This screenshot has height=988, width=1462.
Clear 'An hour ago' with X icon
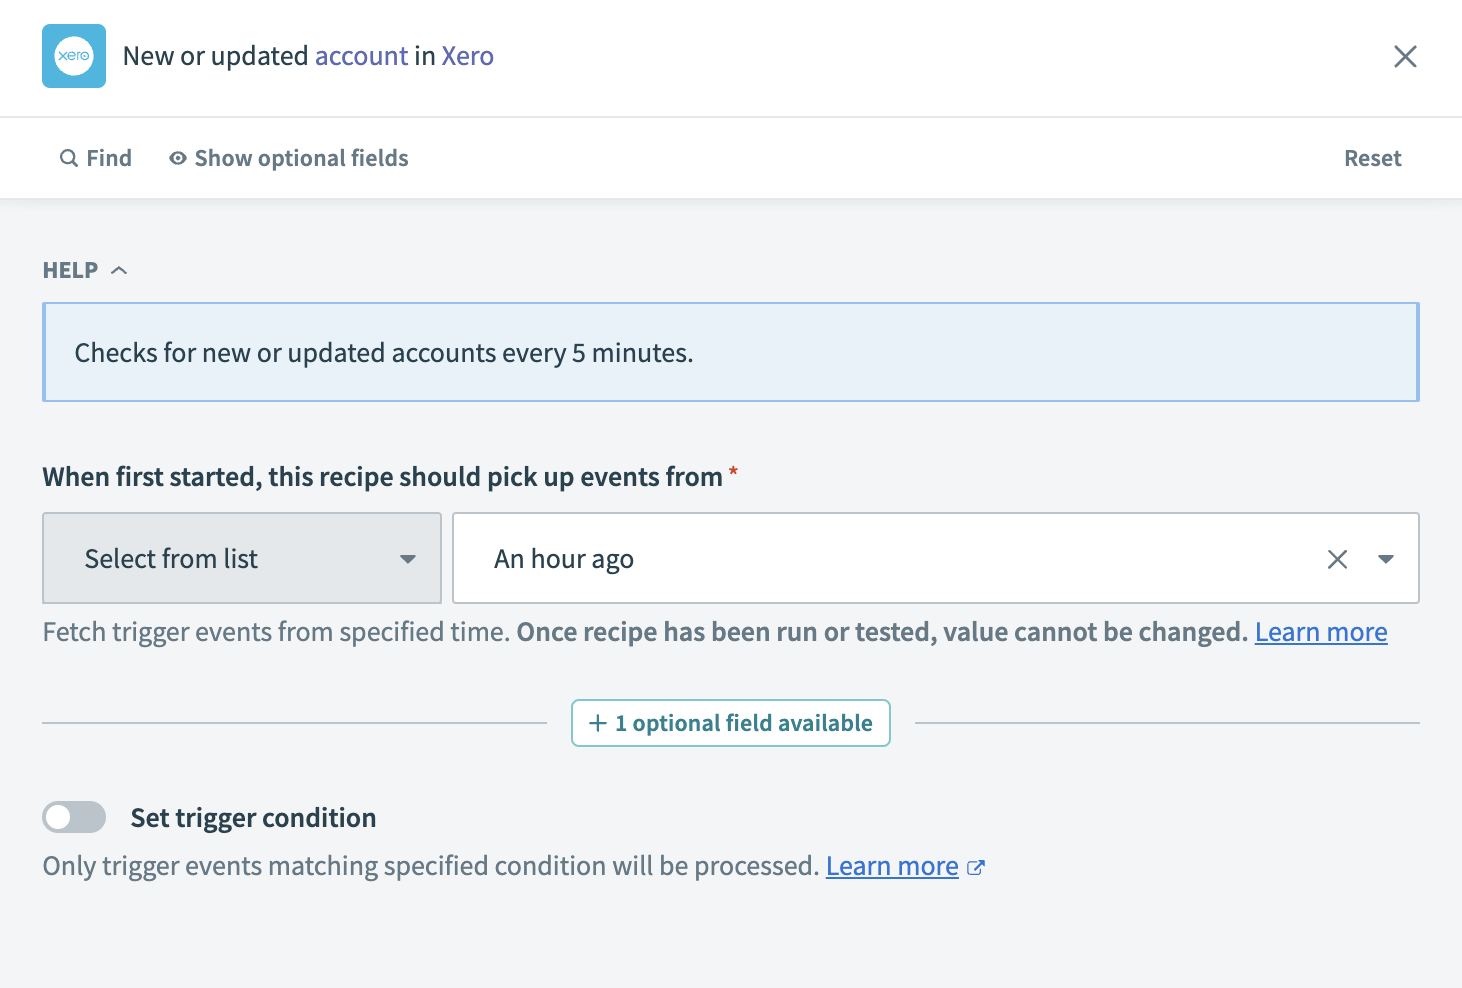(x=1337, y=559)
